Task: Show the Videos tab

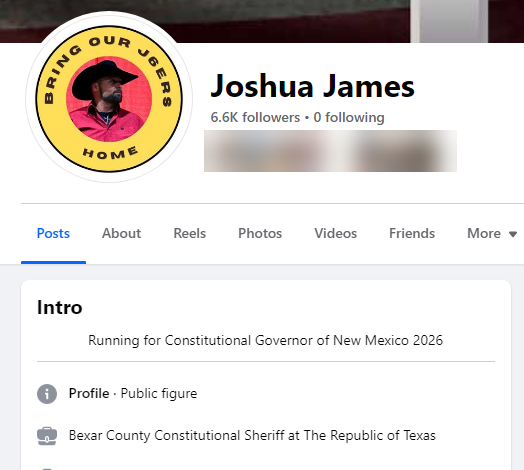Action: [336, 233]
